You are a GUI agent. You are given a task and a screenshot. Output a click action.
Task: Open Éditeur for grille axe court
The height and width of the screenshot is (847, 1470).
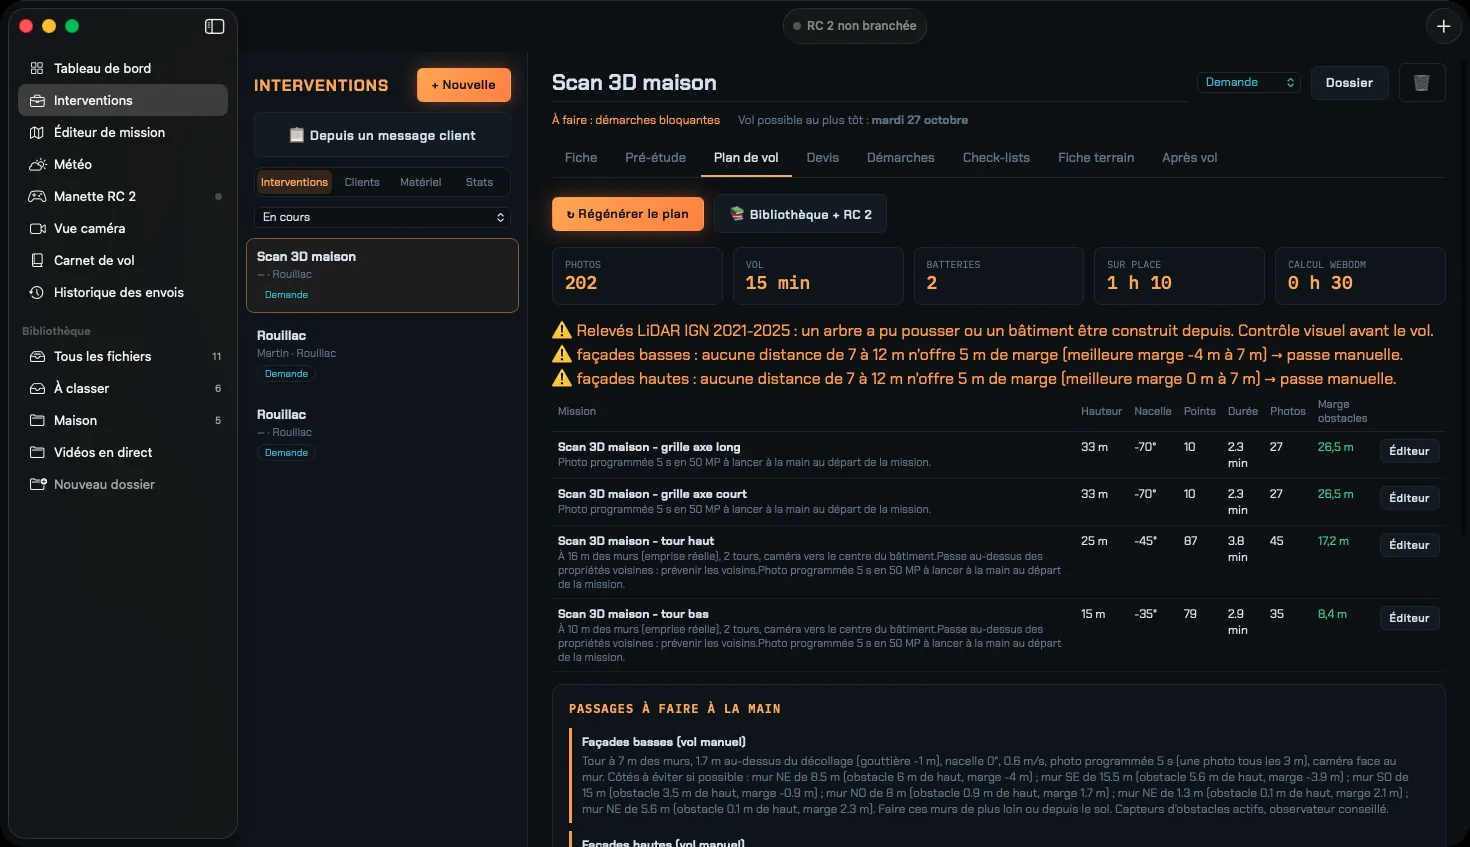tap(1409, 498)
